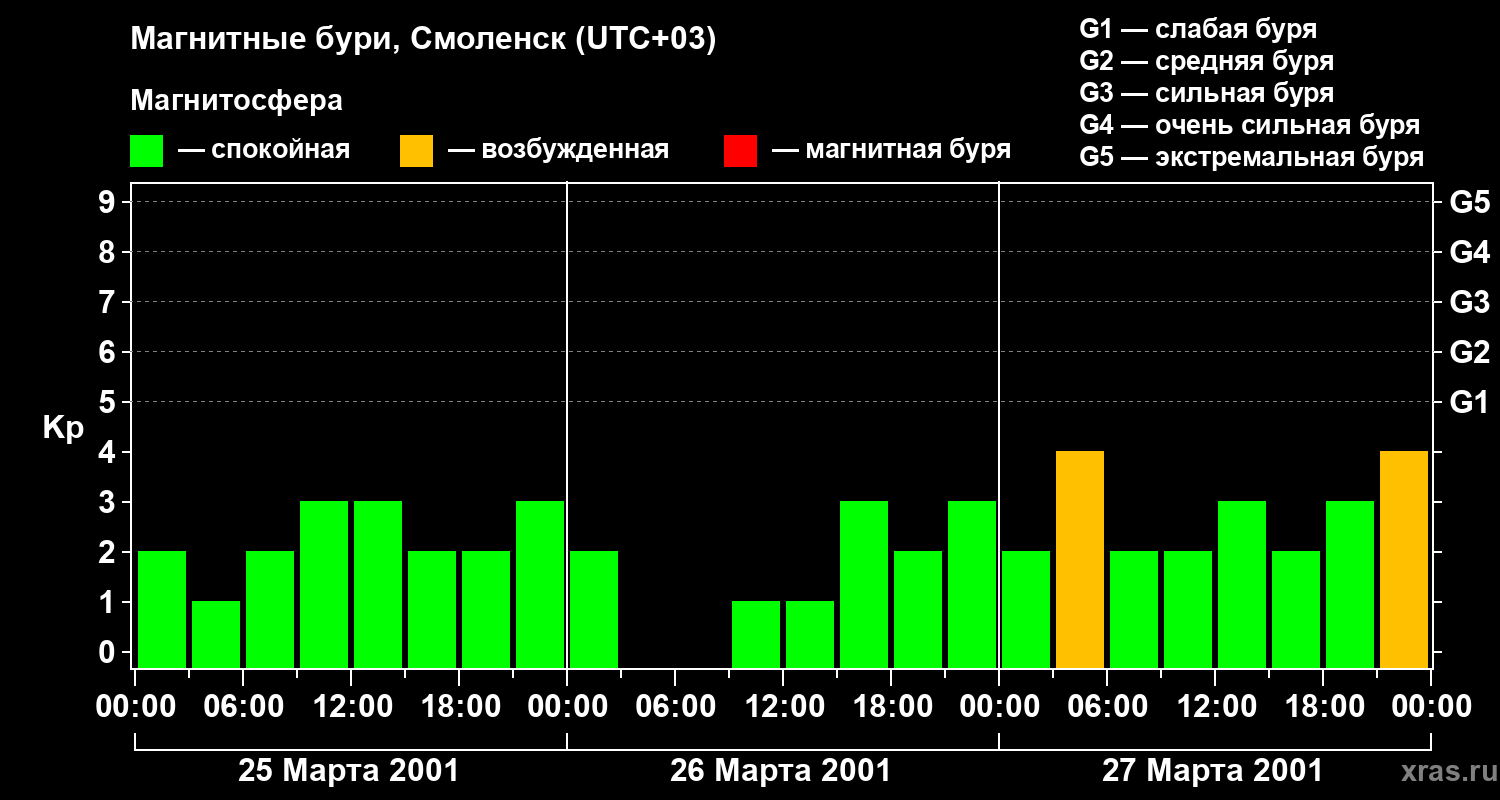Click the last 25 Марта bar, 21:00–00:00

(540, 584)
